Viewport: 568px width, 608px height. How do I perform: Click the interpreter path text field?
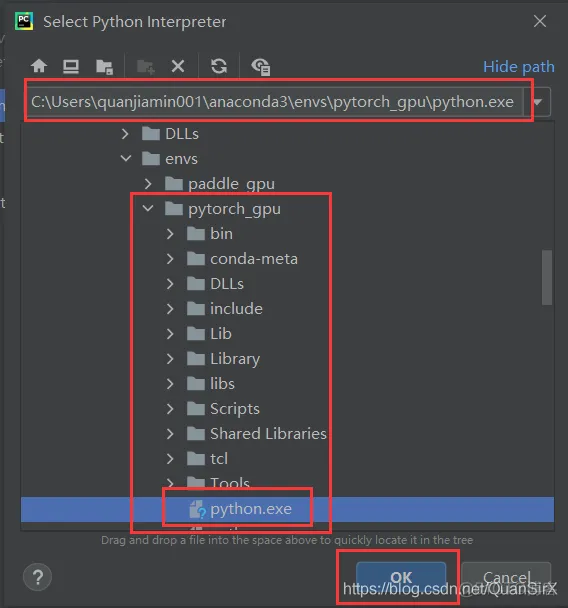[x=274, y=102]
